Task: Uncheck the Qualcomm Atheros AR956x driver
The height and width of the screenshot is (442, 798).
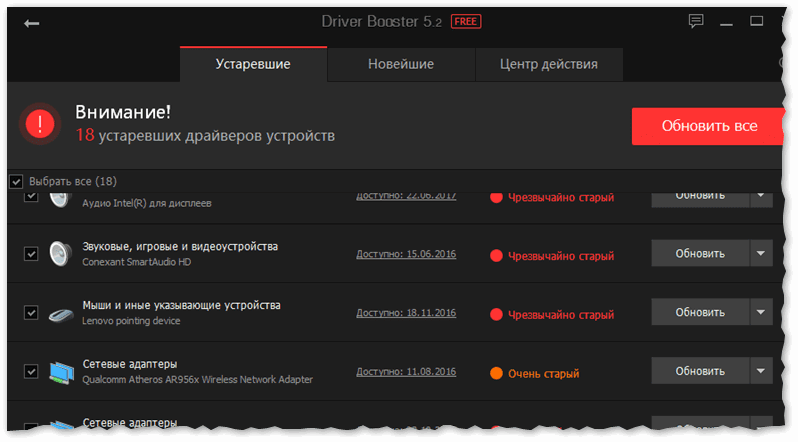Action: tap(31, 371)
